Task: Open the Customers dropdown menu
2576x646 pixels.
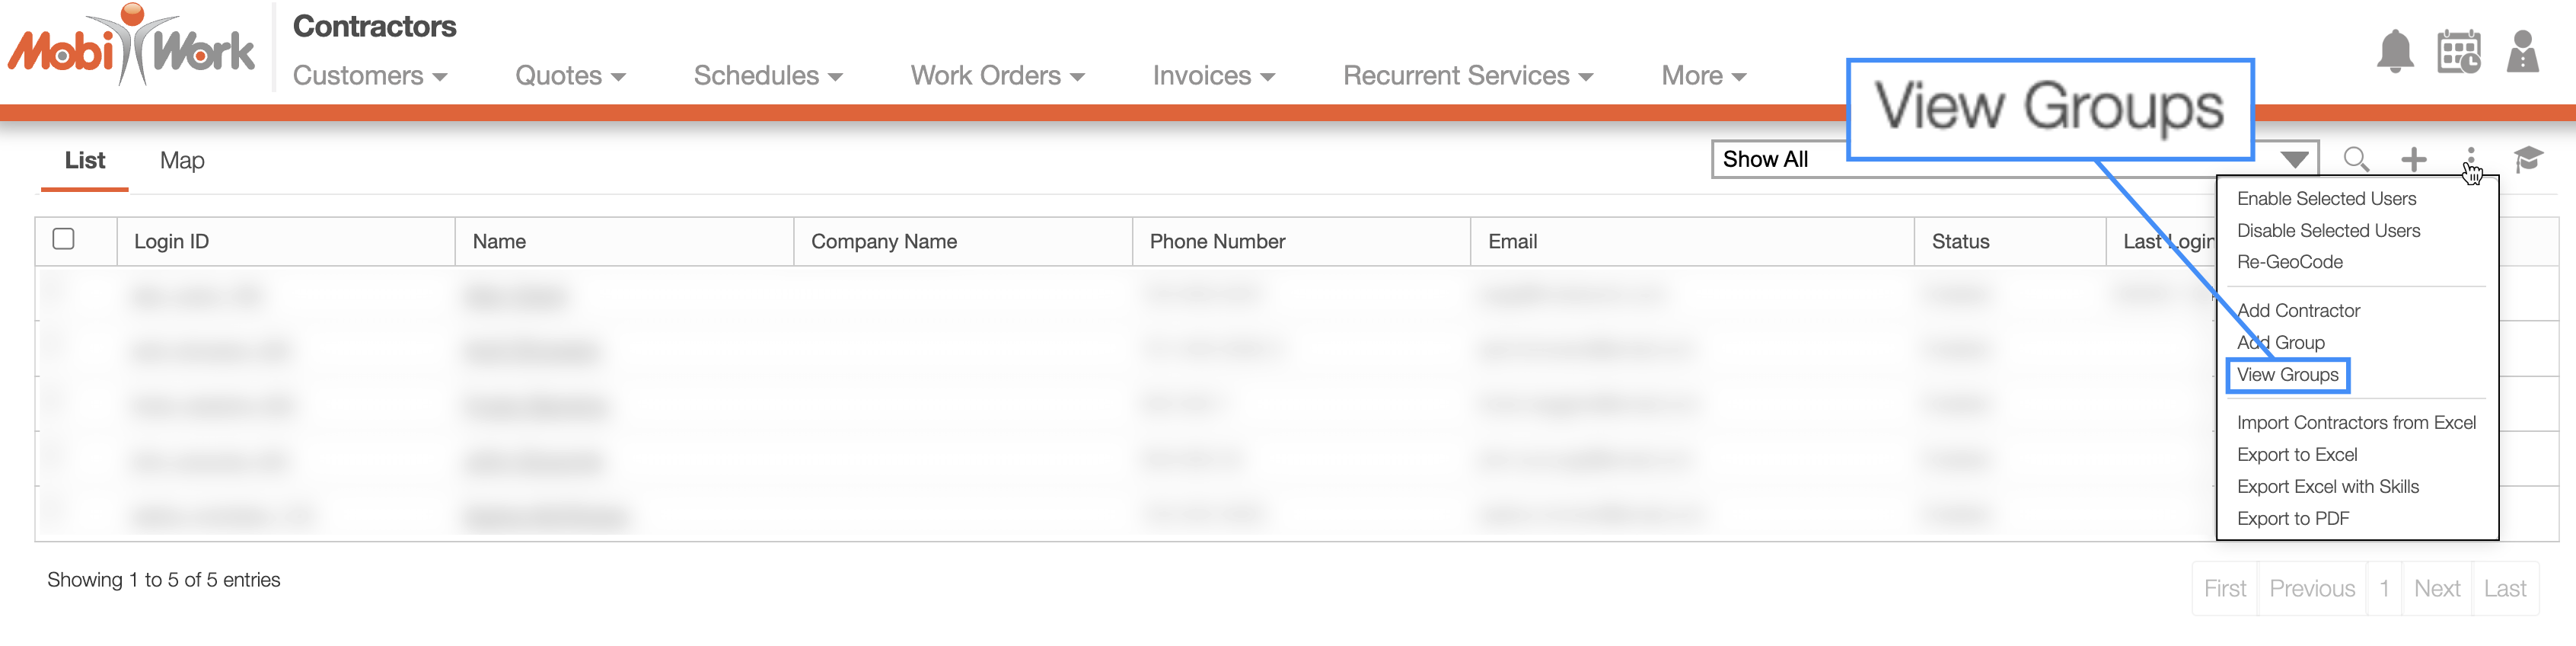Action: [369, 76]
